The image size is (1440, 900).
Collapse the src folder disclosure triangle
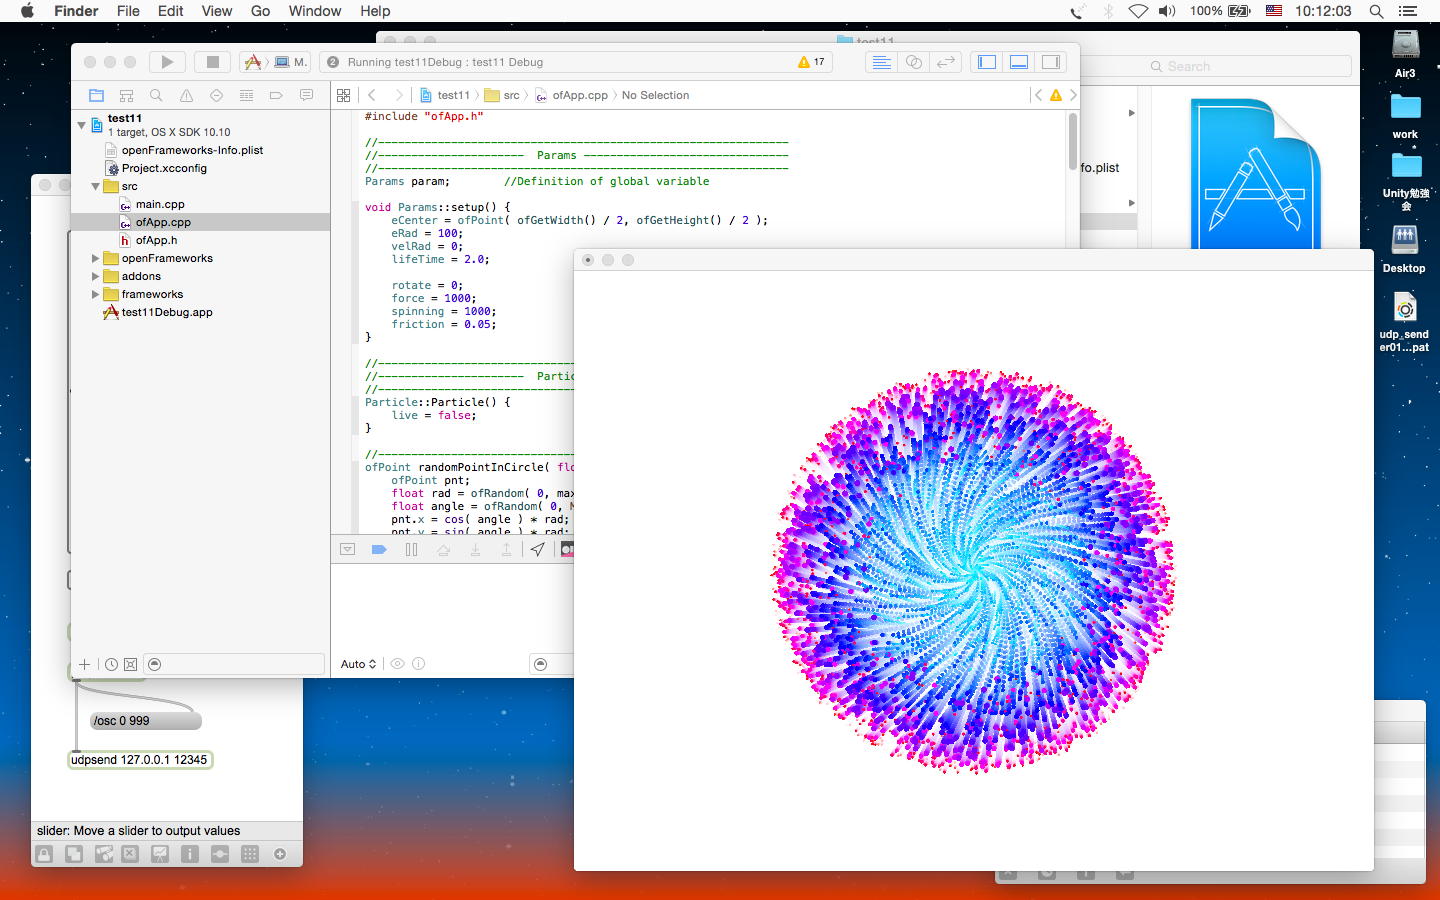pos(96,187)
